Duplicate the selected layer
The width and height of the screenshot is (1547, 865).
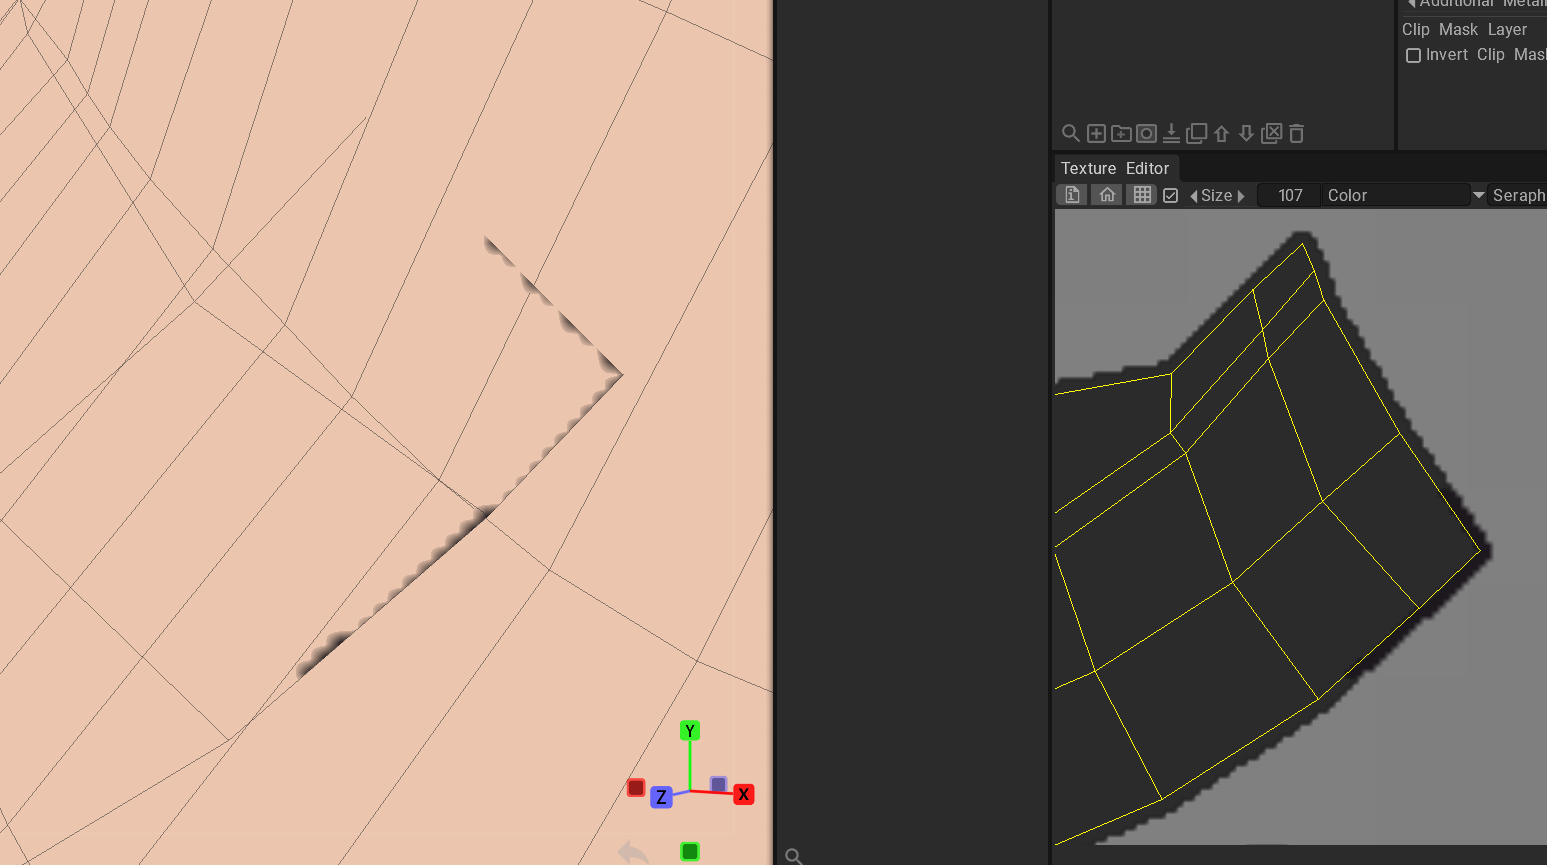click(x=1196, y=133)
